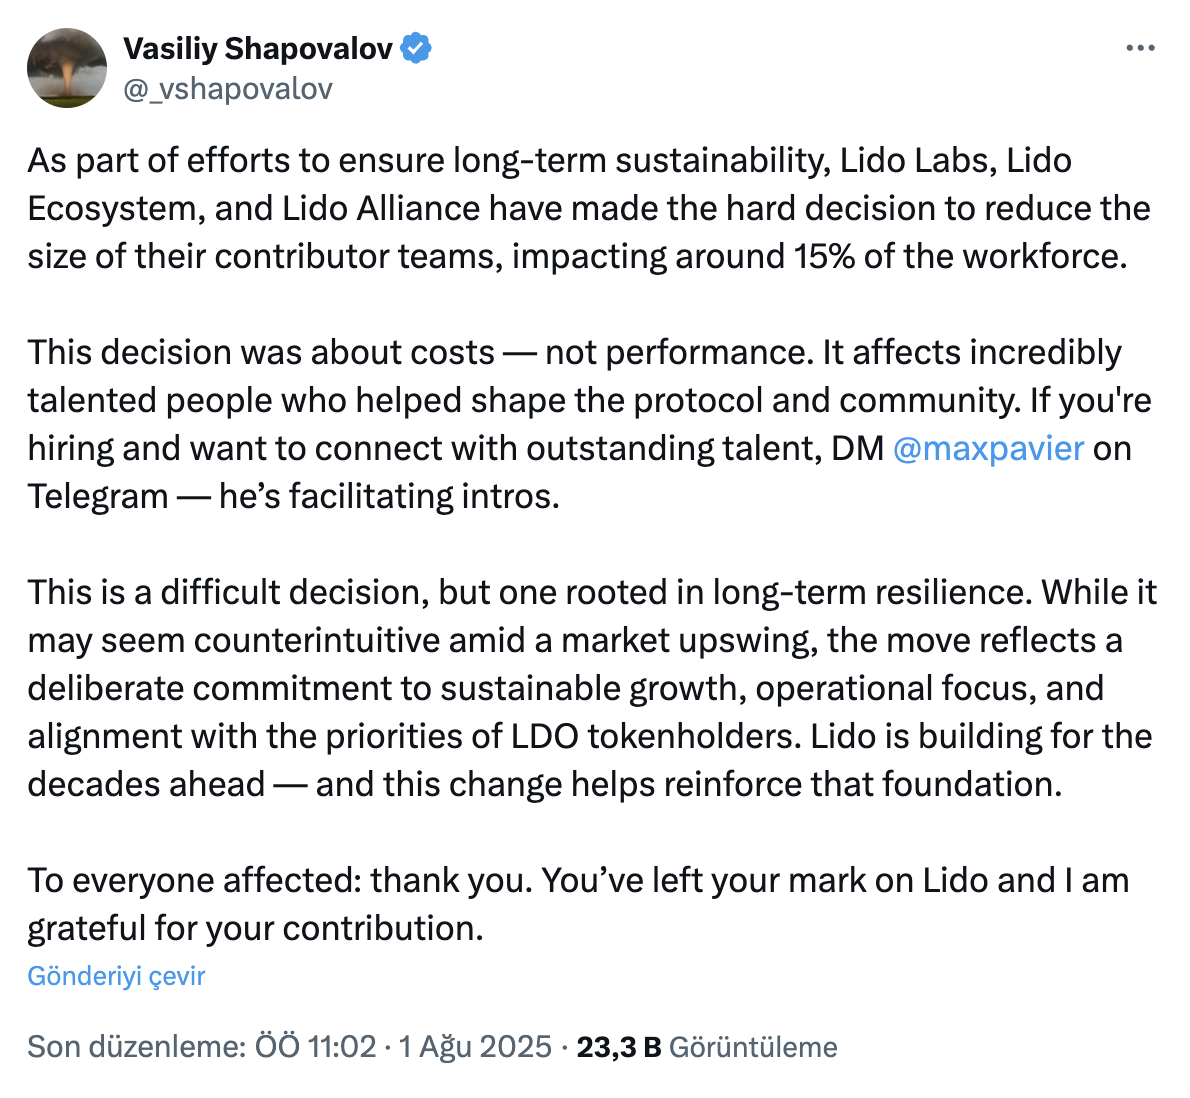1190x1098 pixels.
Task: Click the "grateful for your contribution" line
Action: (x=255, y=928)
